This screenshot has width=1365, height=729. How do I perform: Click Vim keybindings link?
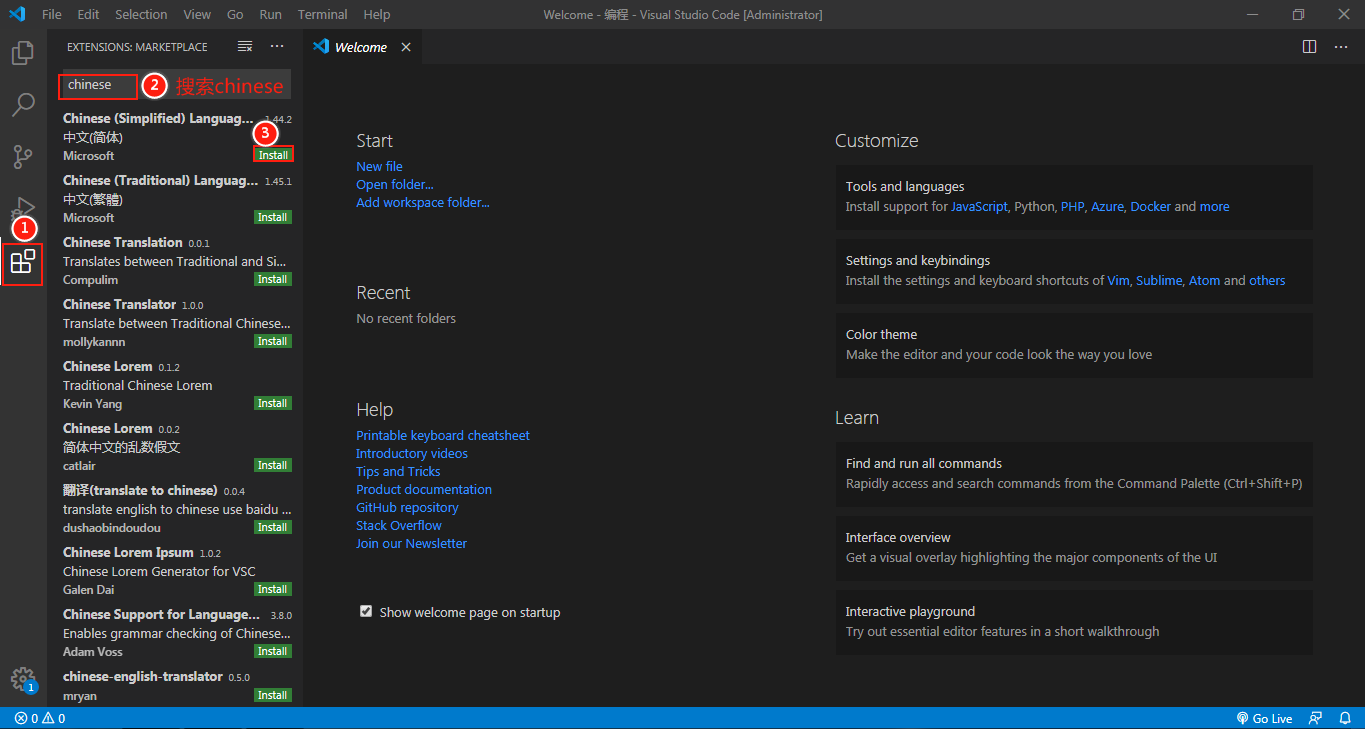(x=1118, y=280)
